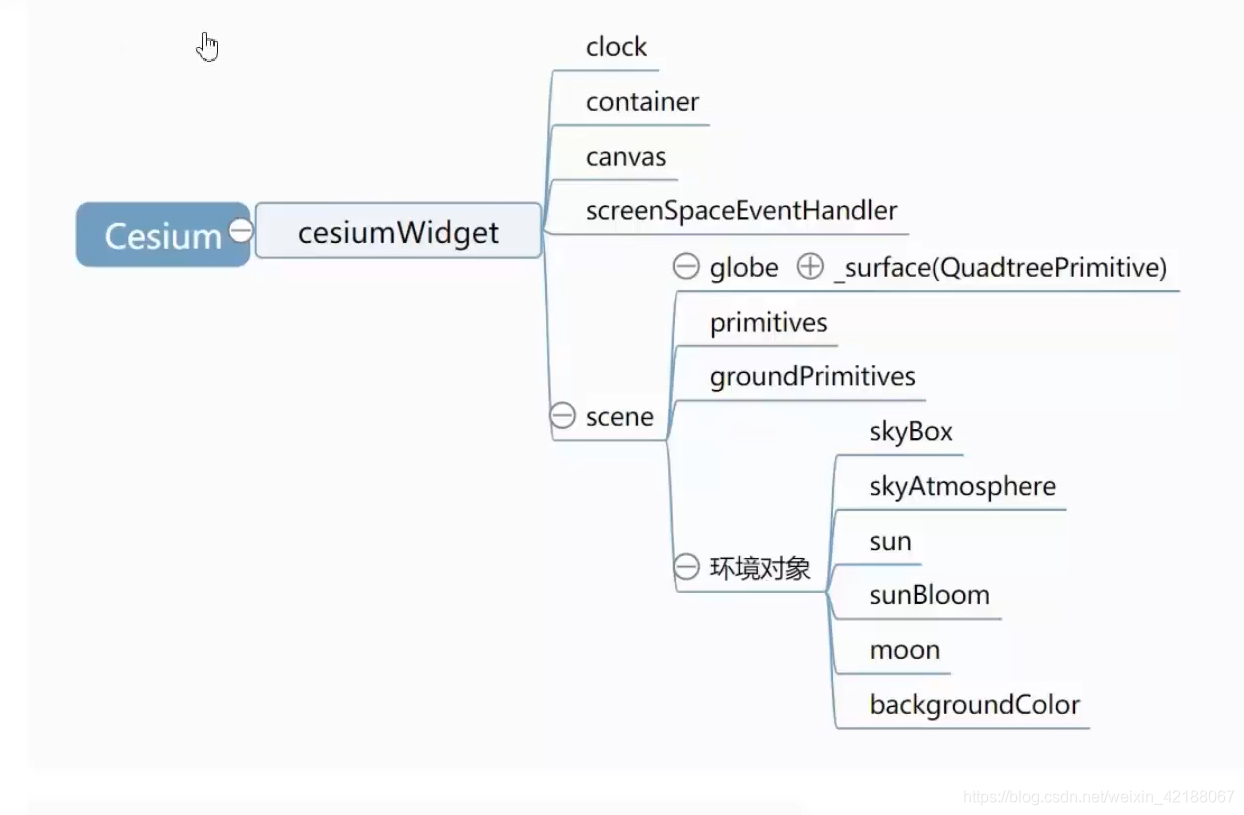Screen dimensions: 1244x815
Task: Collapse the Cesium root node
Action: [x=240, y=230]
